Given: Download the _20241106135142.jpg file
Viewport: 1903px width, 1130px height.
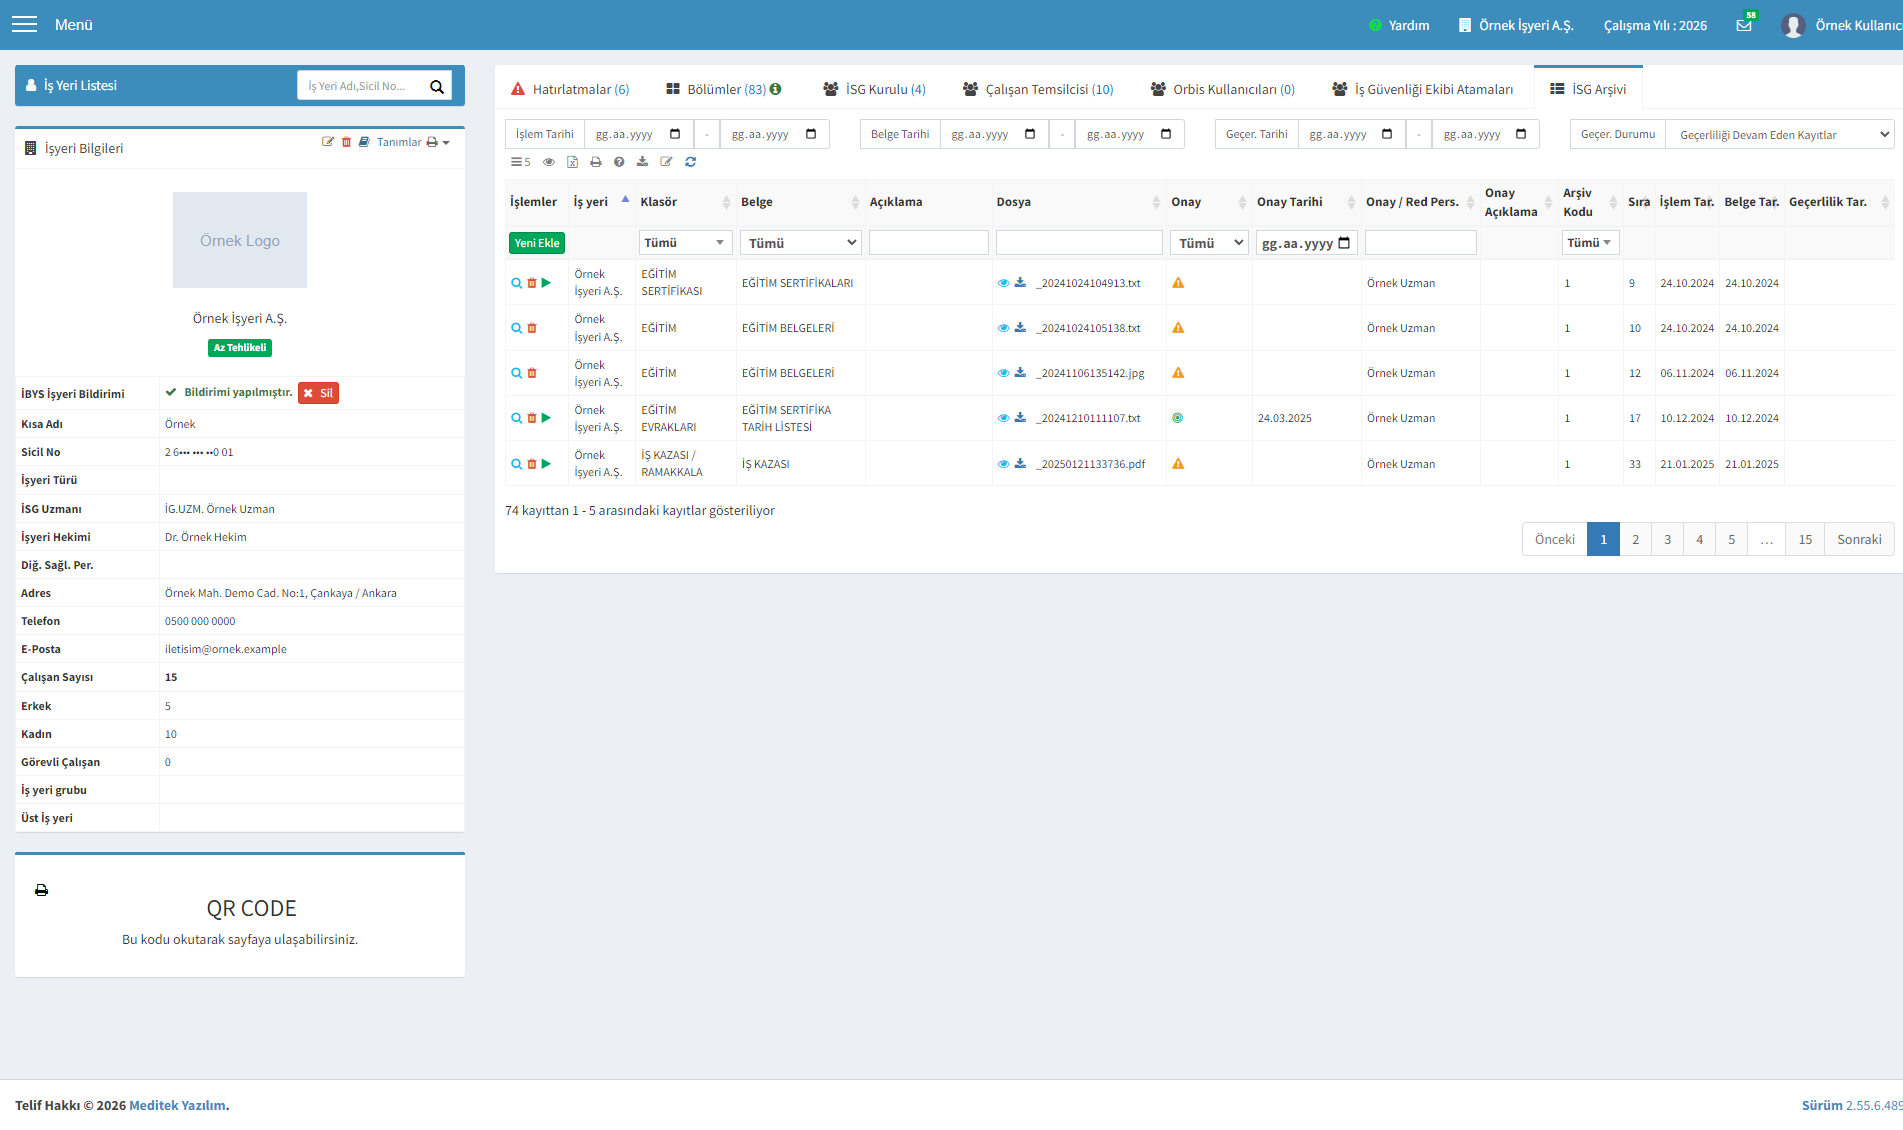Looking at the screenshot, I should point(1020,373).
